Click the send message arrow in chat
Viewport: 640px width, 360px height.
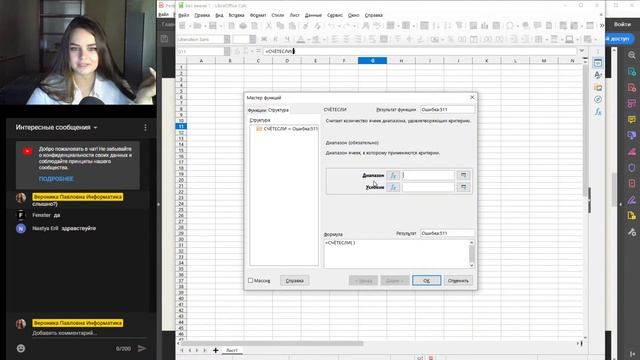142,348
